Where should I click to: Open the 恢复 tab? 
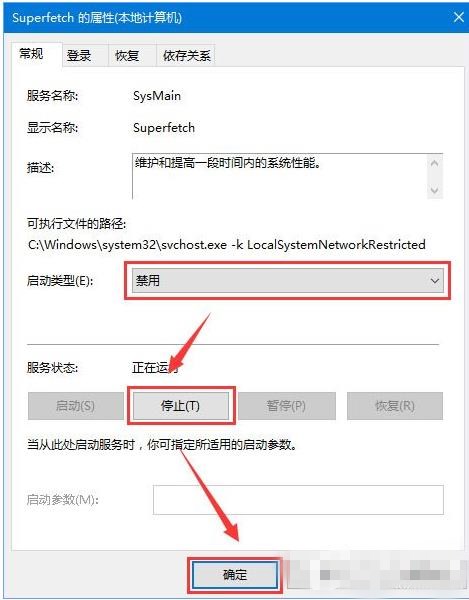tap(127, 56)
